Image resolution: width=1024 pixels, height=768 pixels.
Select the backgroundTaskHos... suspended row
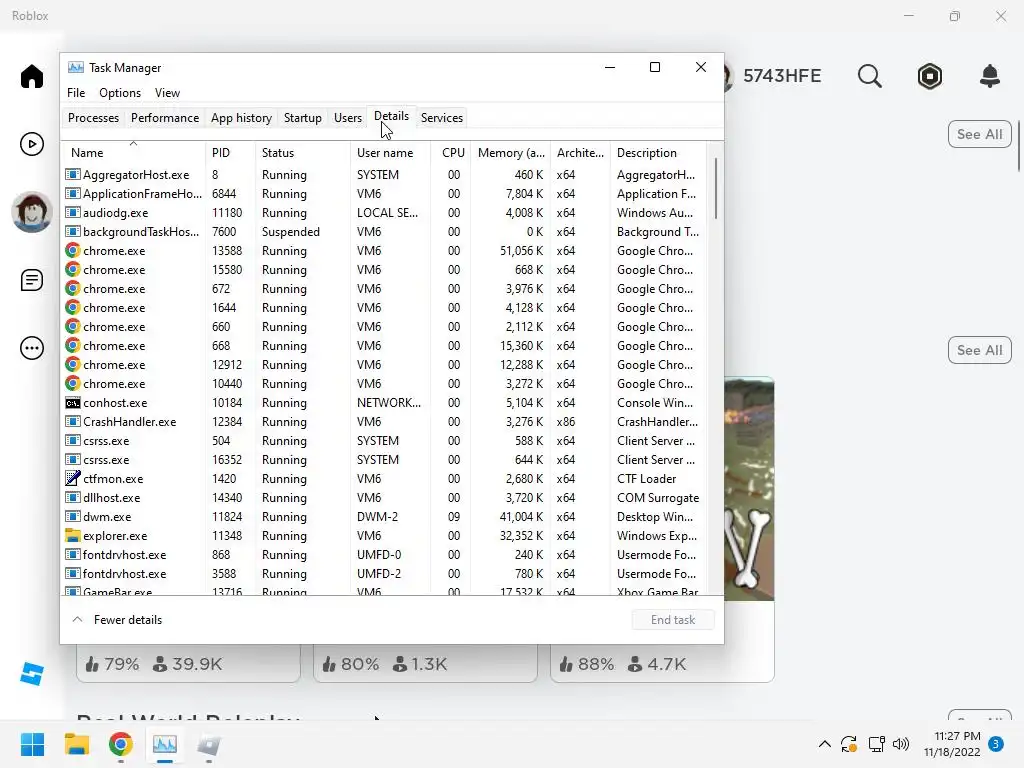(385, 232)
